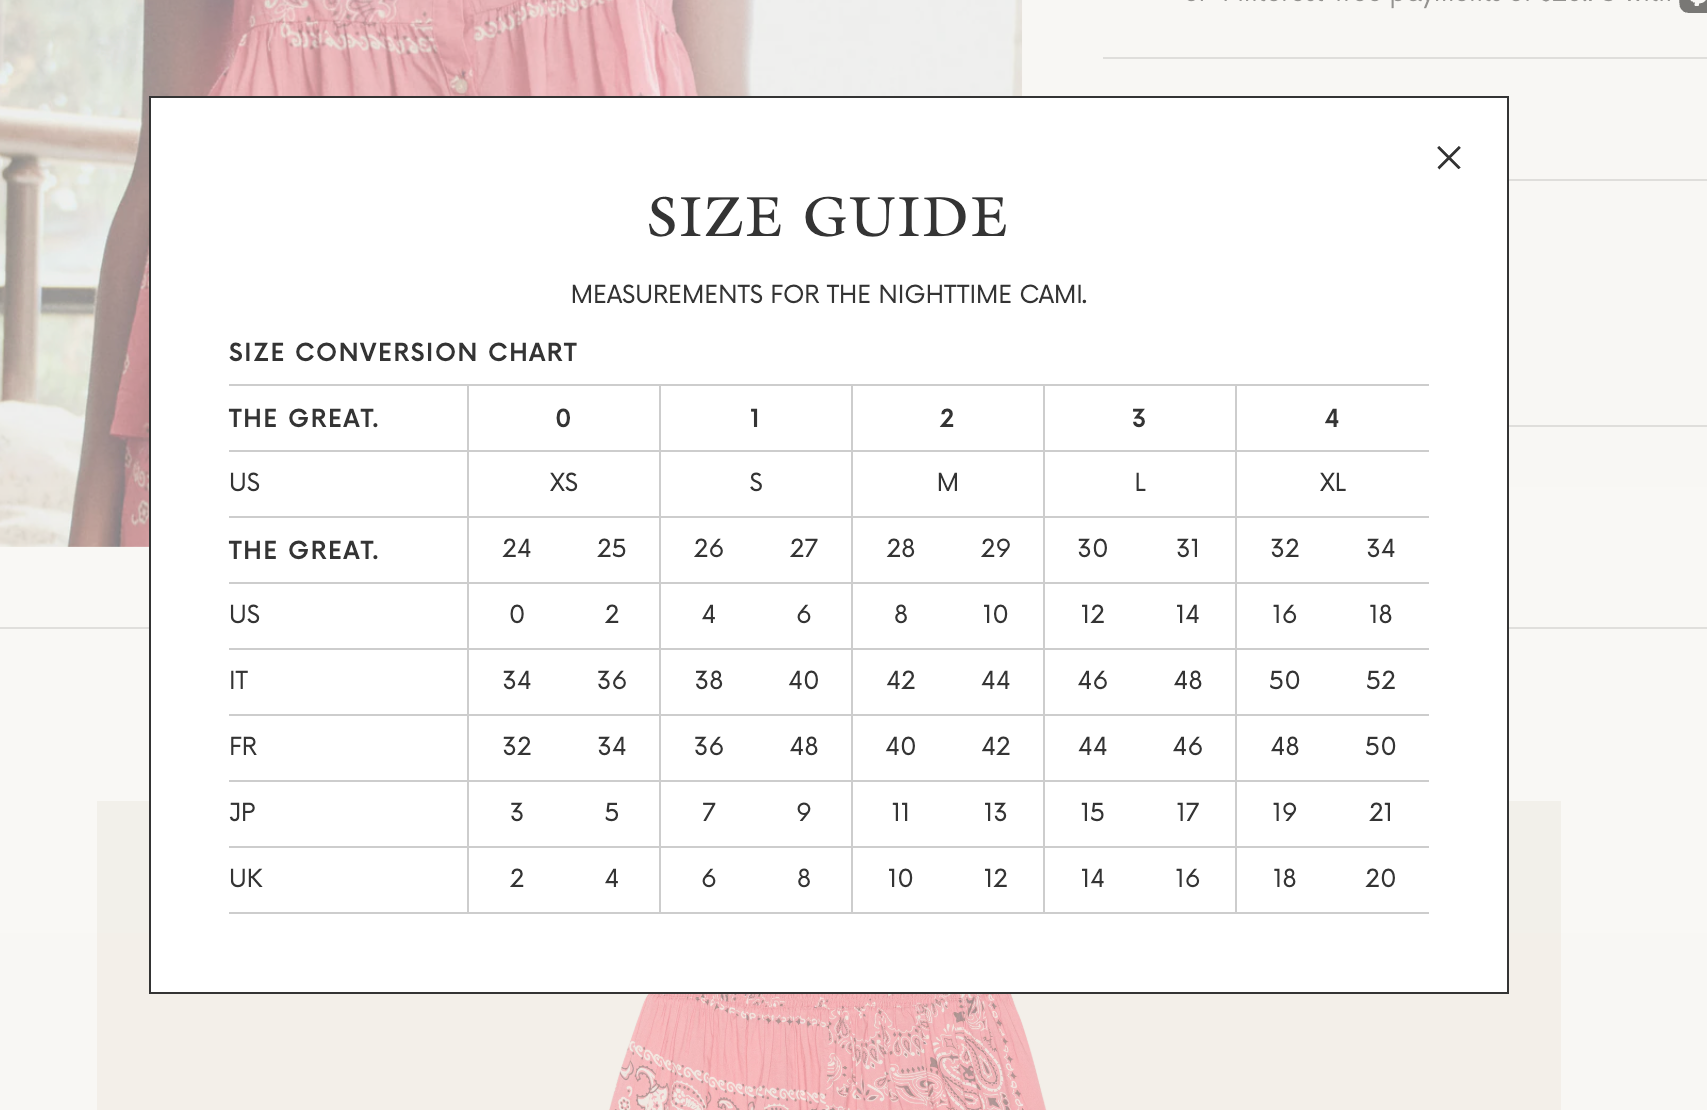Click the XS cell in US row
This screenshot has height=1110, width=1707.
pos(563,482)
